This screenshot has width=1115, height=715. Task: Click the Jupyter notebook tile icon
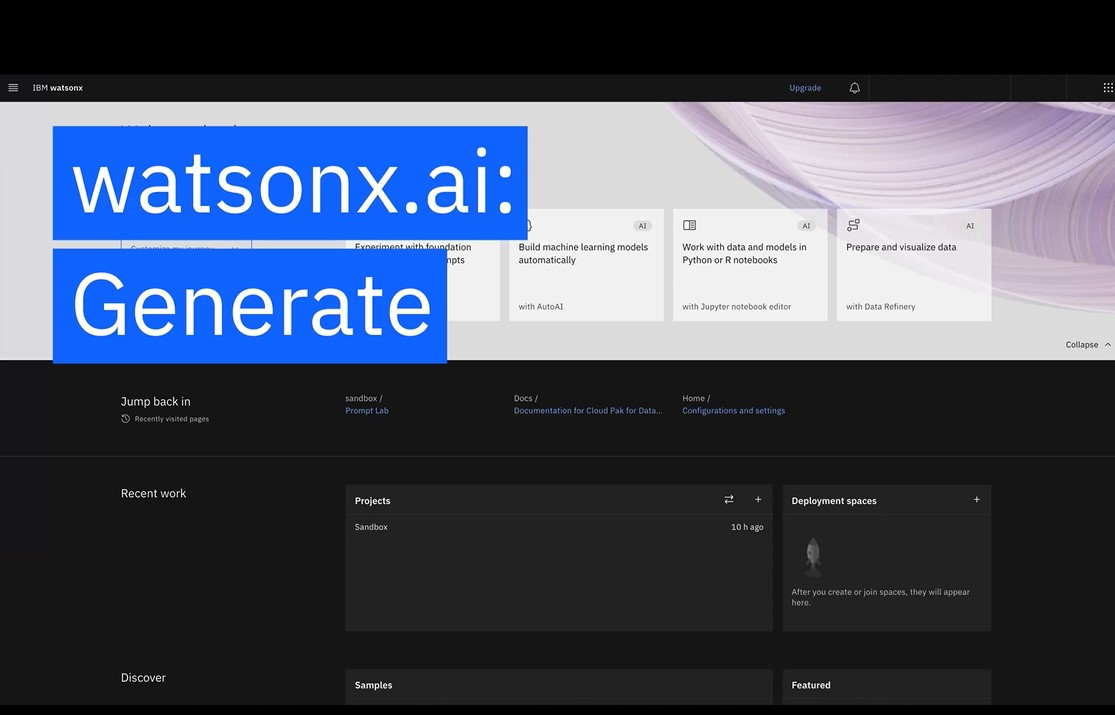pos(689,226)
